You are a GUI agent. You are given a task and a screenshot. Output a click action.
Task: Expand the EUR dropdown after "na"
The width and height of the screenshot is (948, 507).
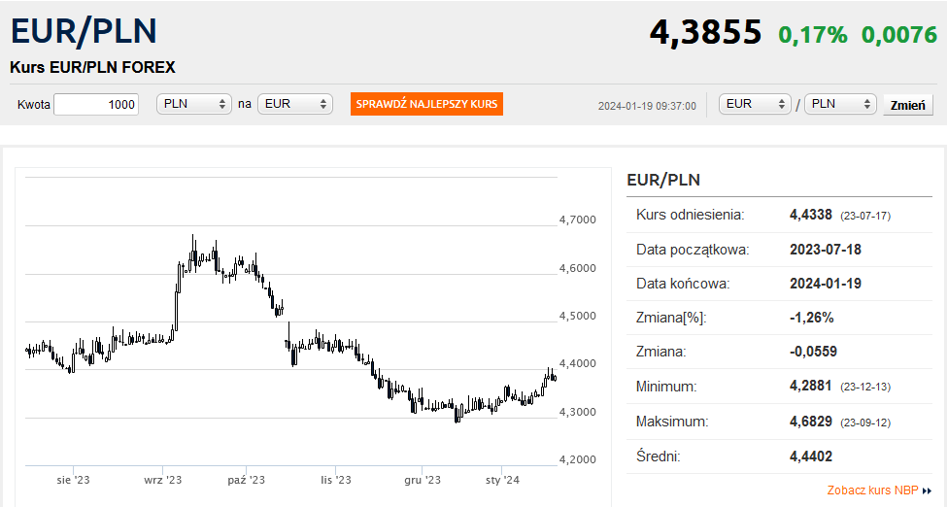pos(295,104)
